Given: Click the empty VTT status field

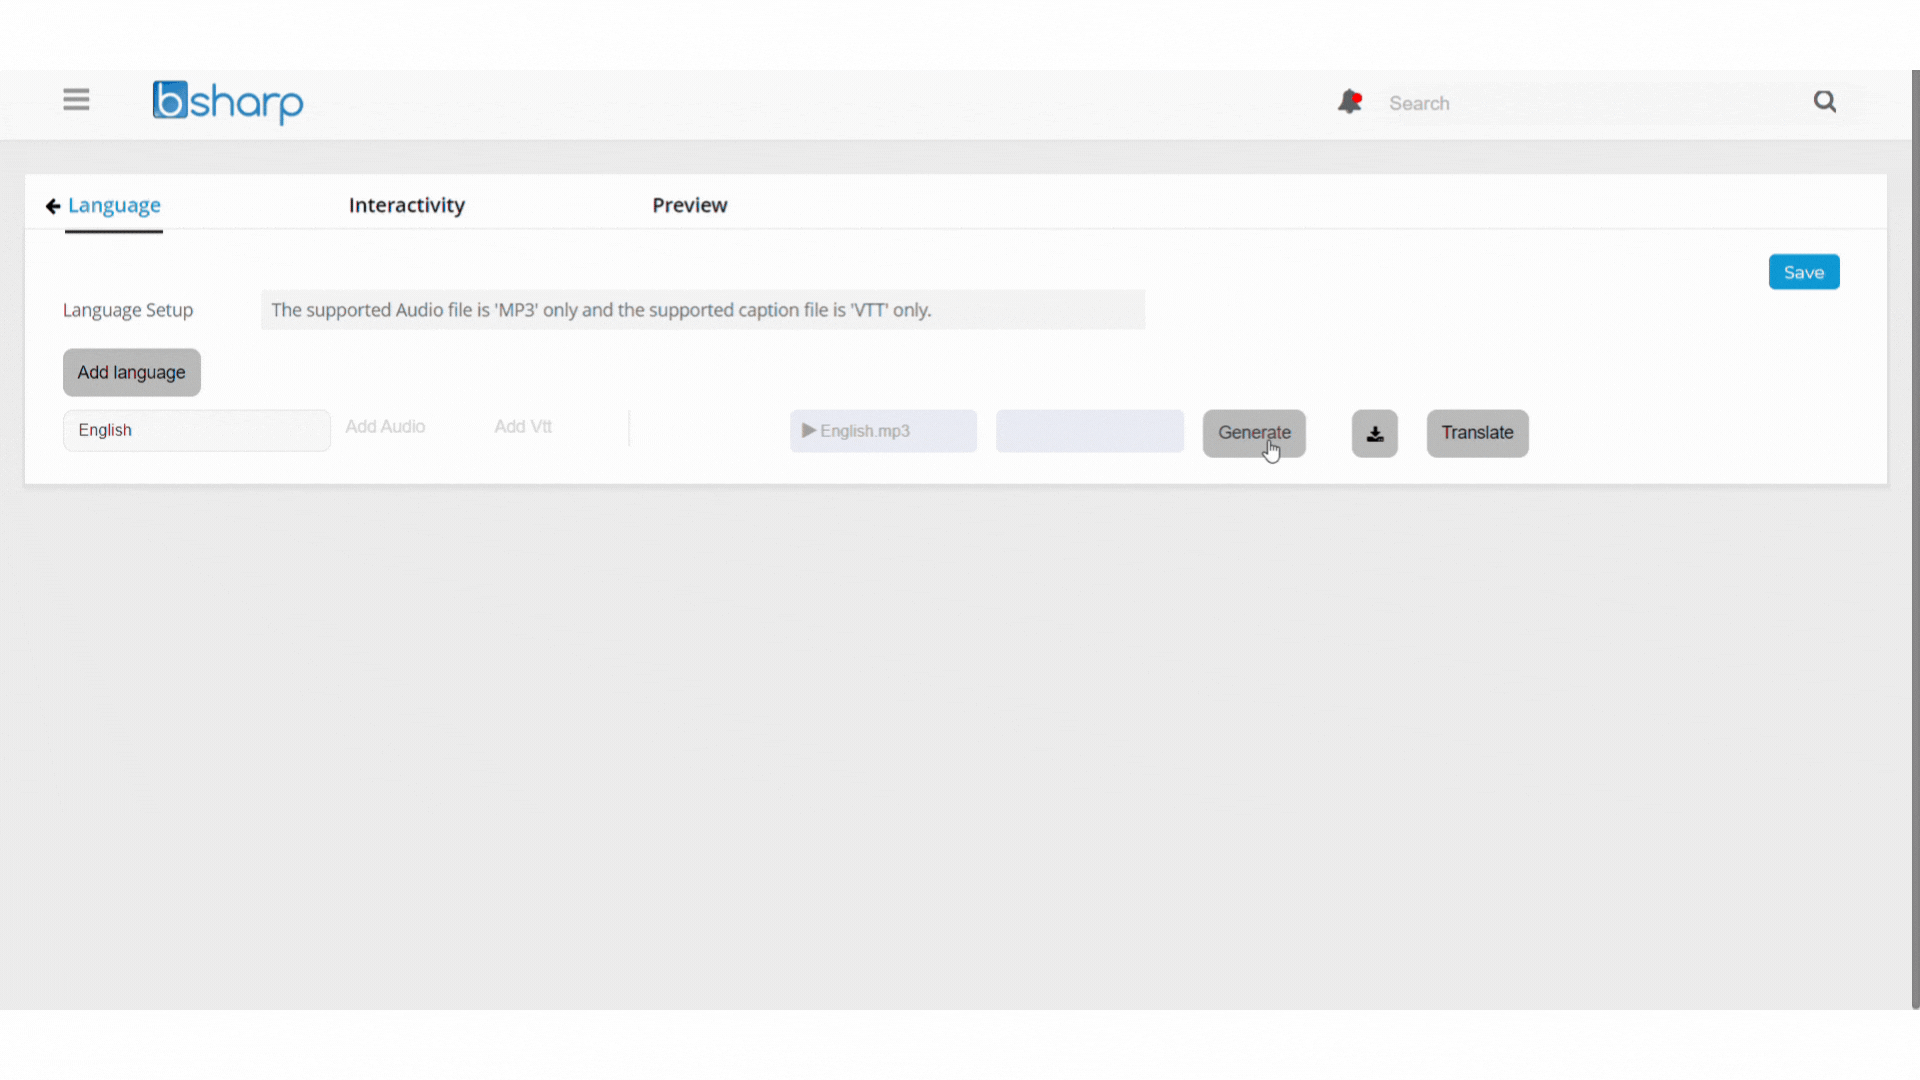Looking at the screenshot, I should [x=1091, y=431].
